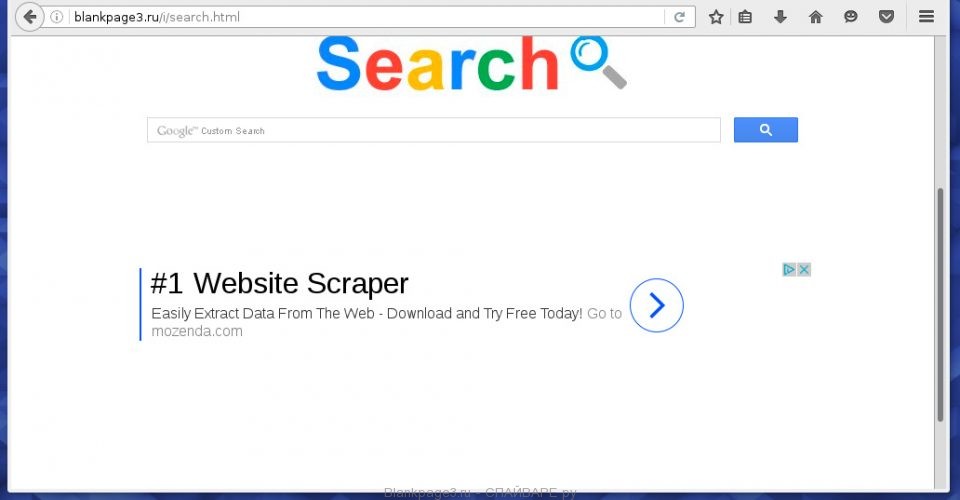Click the browser back arrow button
The image size is (960, 500).
(29, 17)
